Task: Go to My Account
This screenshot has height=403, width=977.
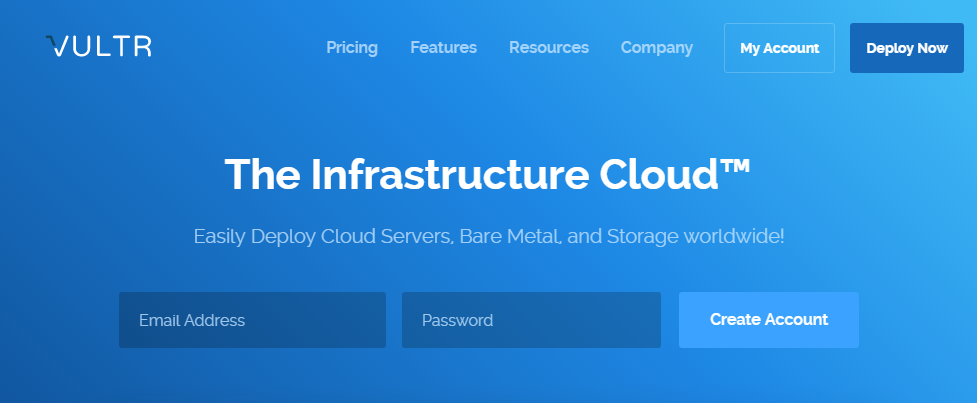Action: pos(779,48)
